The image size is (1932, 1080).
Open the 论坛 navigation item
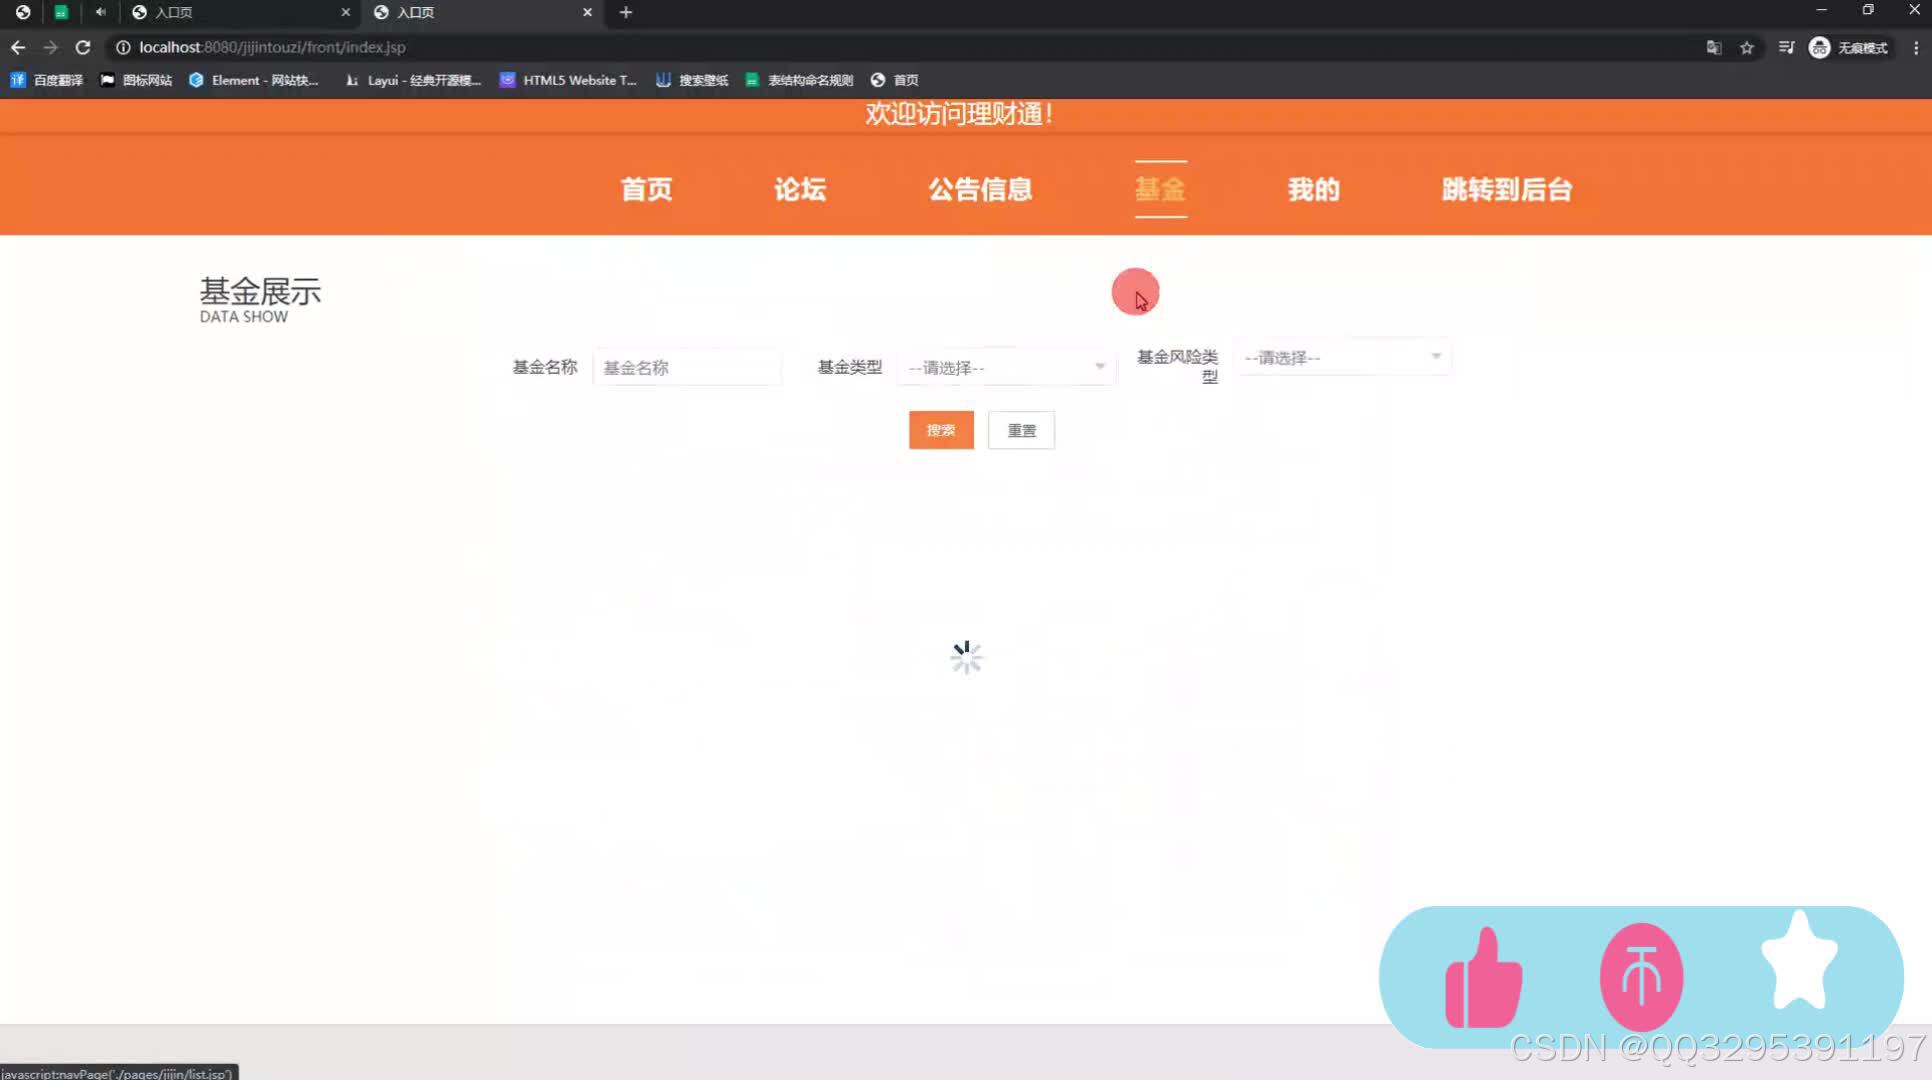click(800, 189)
